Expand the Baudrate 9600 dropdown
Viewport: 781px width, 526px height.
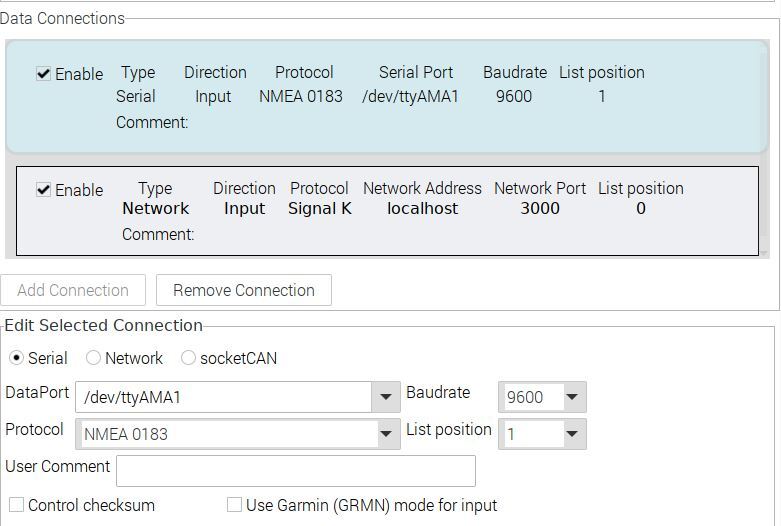click(572, 397)
